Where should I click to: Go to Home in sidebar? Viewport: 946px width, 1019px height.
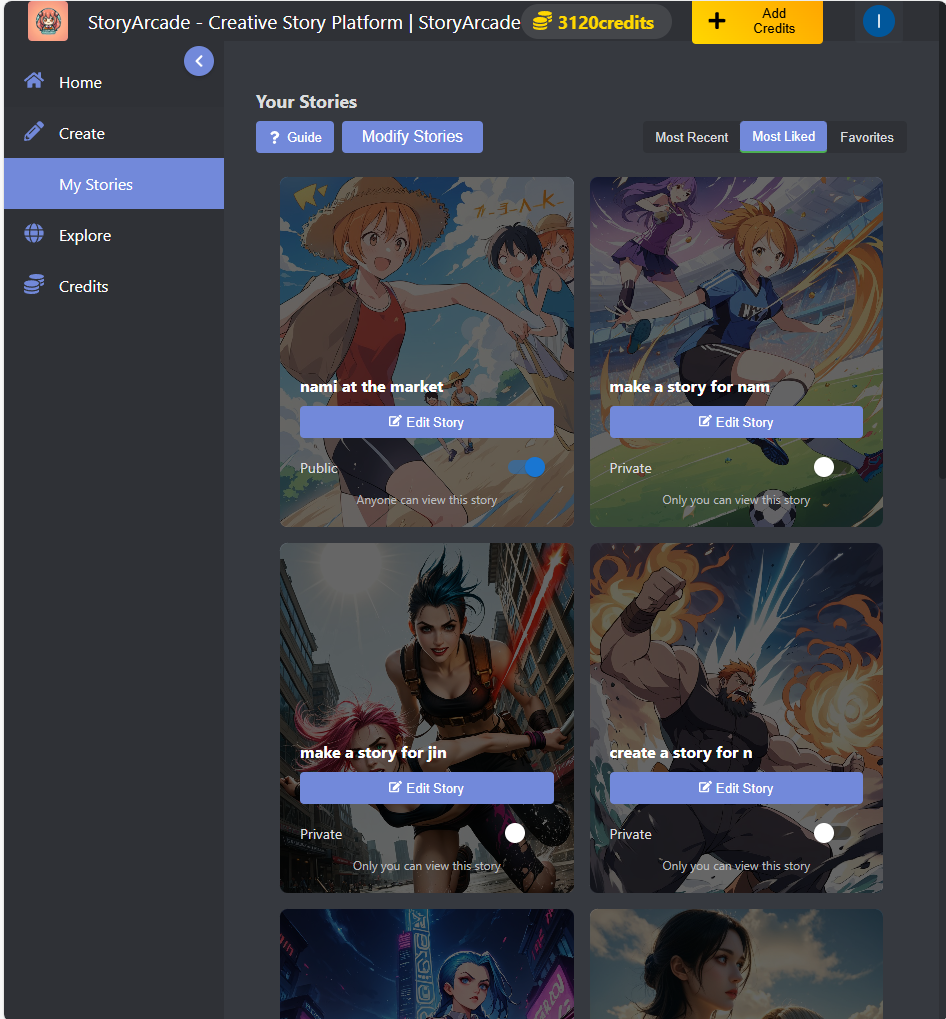click(x=114, y=83)
